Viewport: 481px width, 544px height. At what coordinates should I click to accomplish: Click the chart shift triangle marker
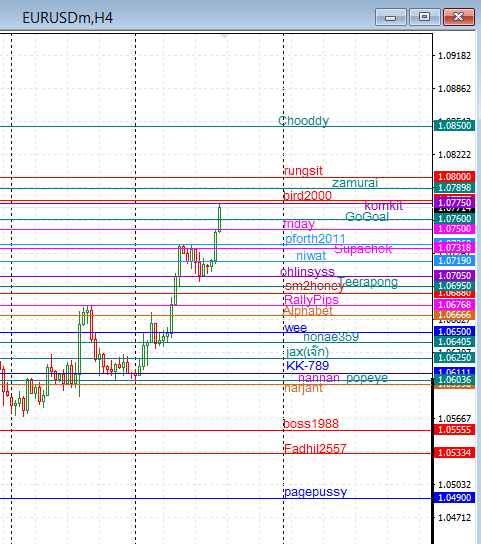(225, 37)
